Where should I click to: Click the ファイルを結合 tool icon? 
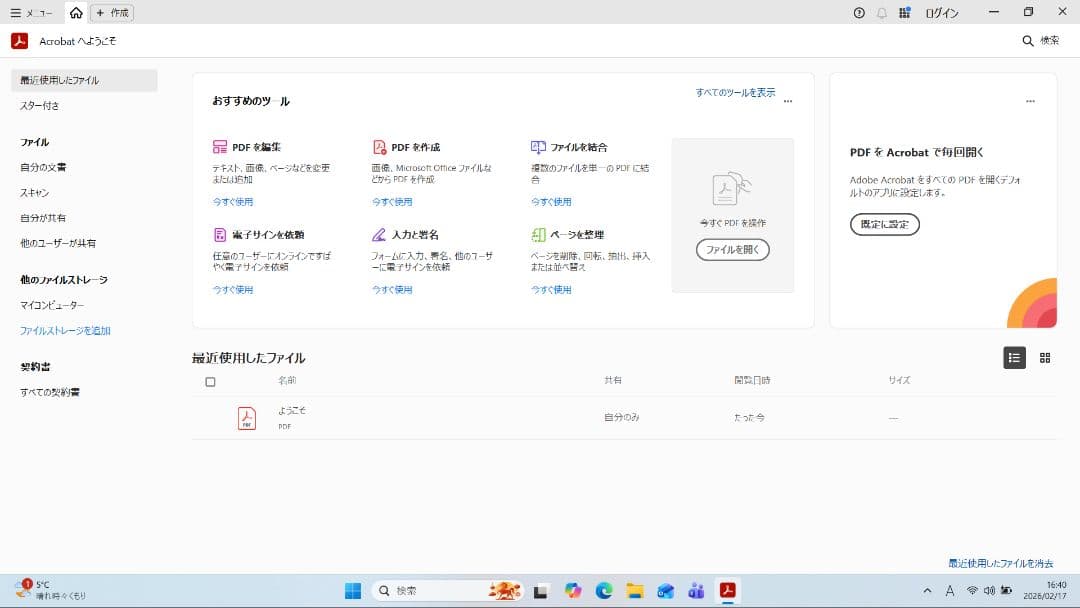[538, 147]
